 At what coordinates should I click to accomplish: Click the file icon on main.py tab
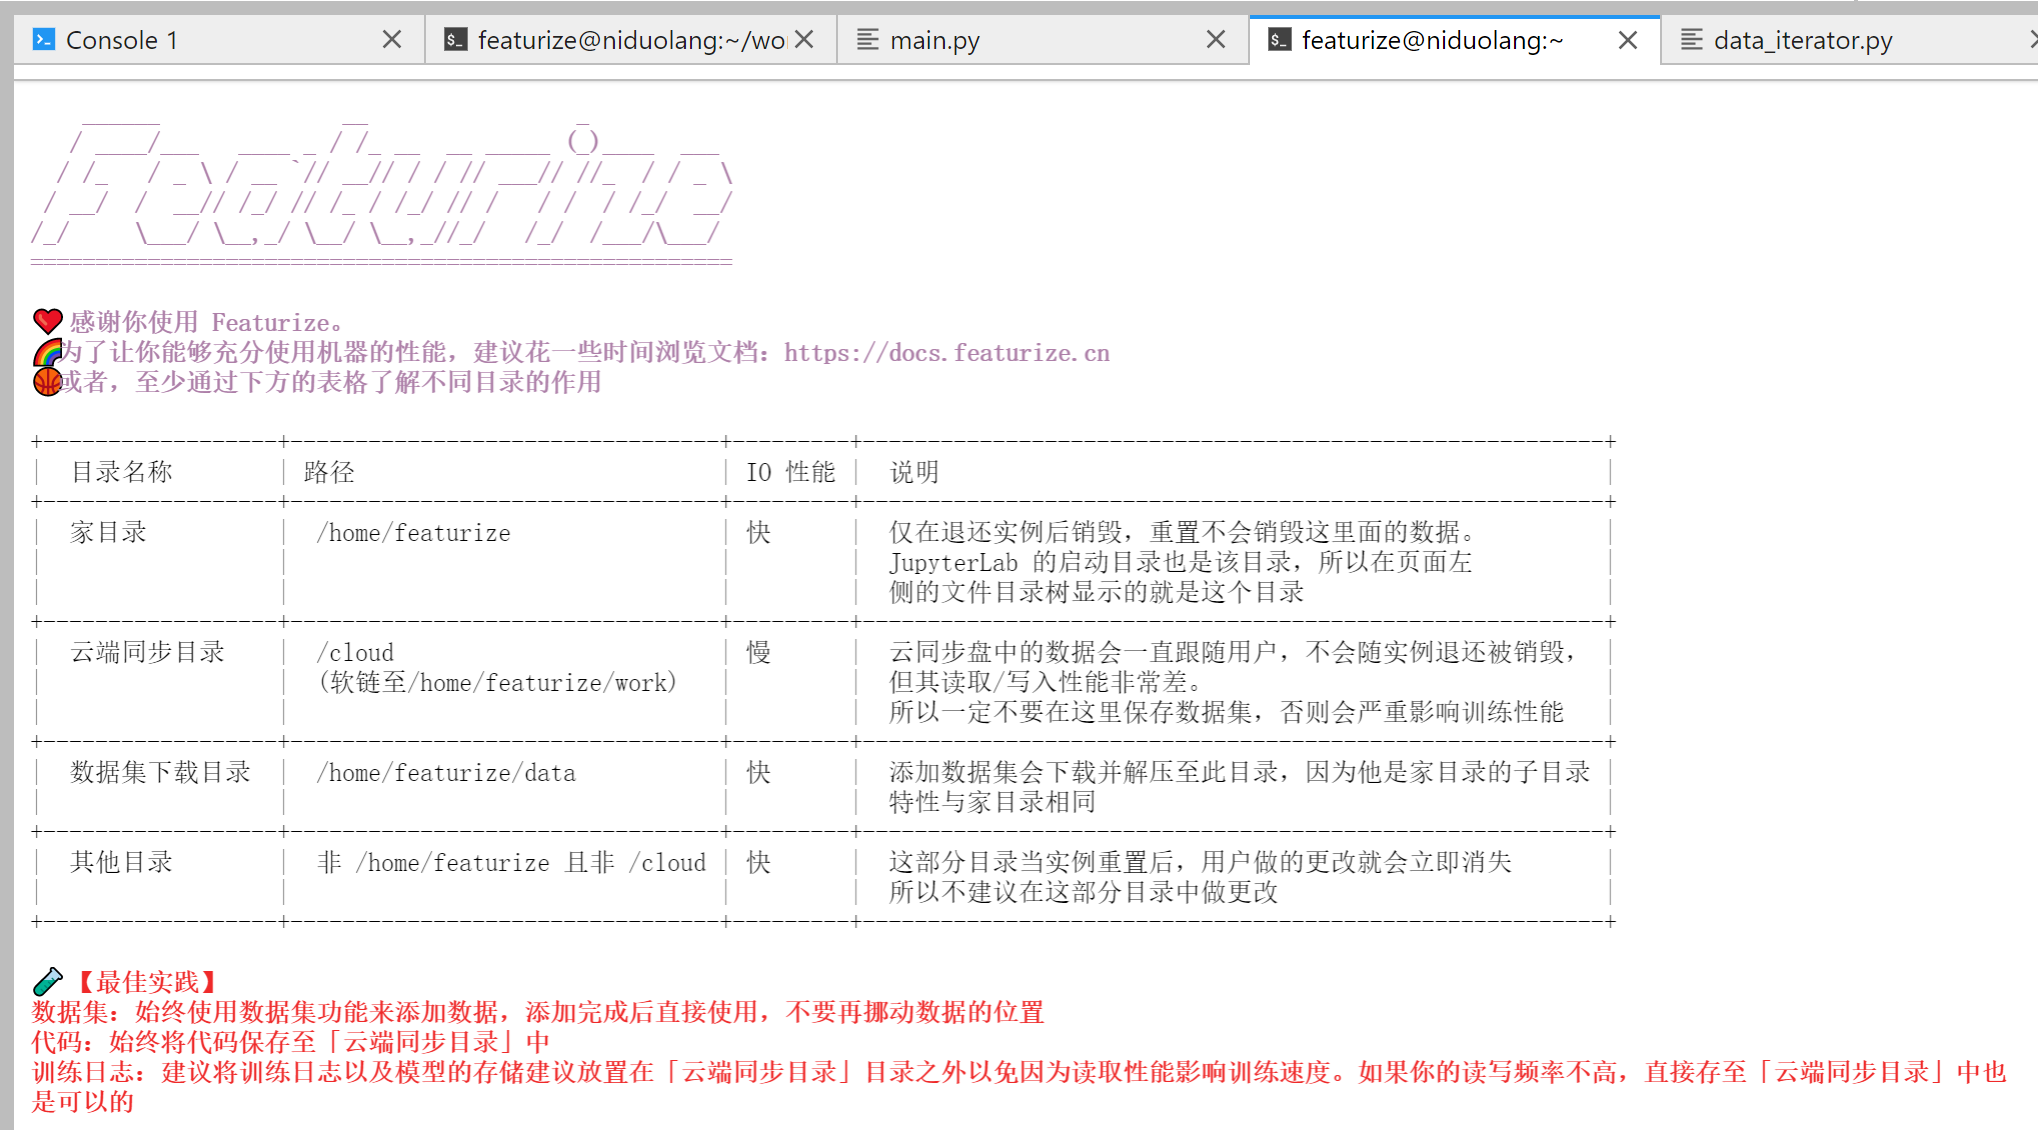coord(866,40)
